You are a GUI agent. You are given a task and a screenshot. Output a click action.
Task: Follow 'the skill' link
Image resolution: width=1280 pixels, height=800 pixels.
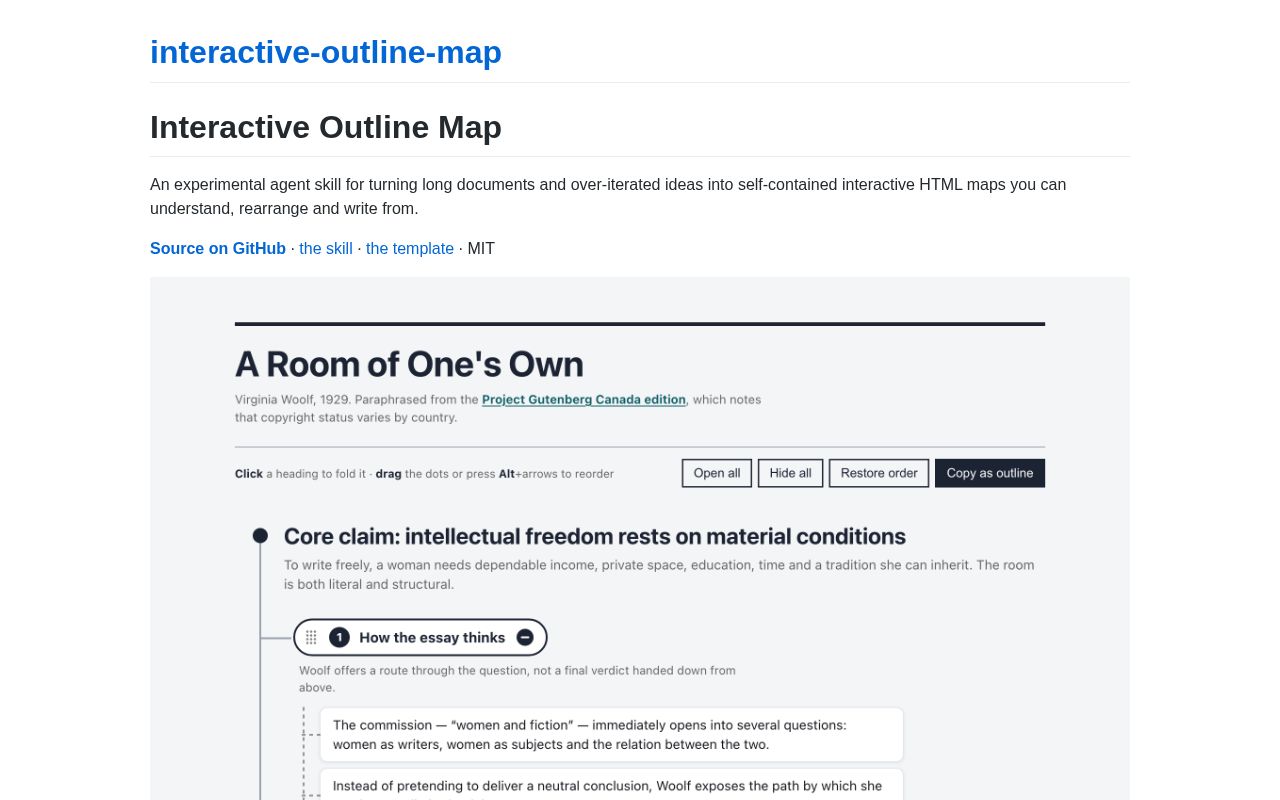[x=326, y=248]
